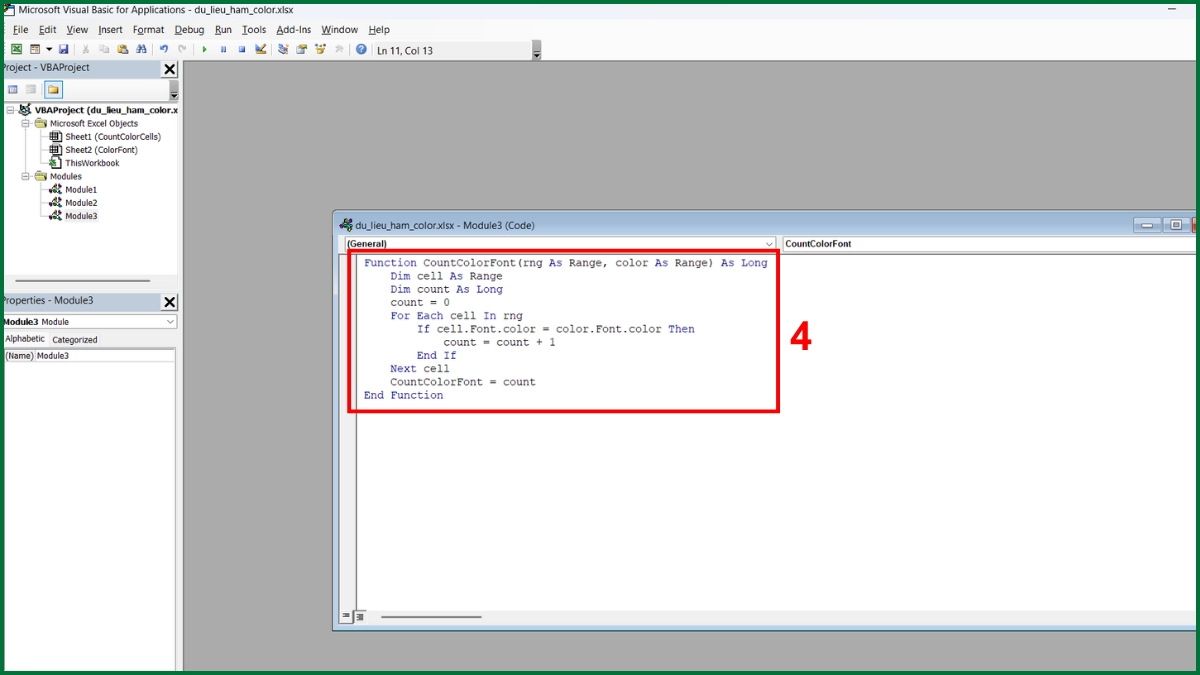Toggle Folders view in Project pane
This screenshot has height=675, width=1200.
53,90
